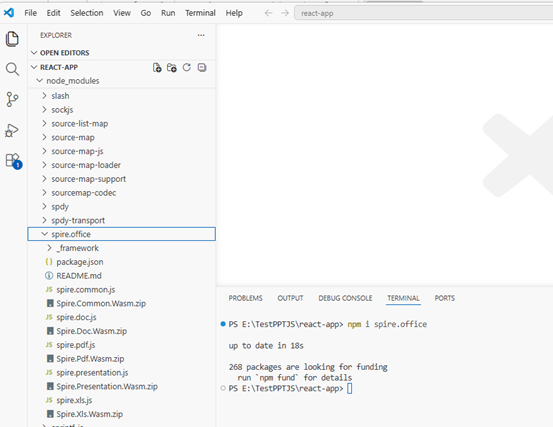Refresh the explorer file tree

pos(187,67)
